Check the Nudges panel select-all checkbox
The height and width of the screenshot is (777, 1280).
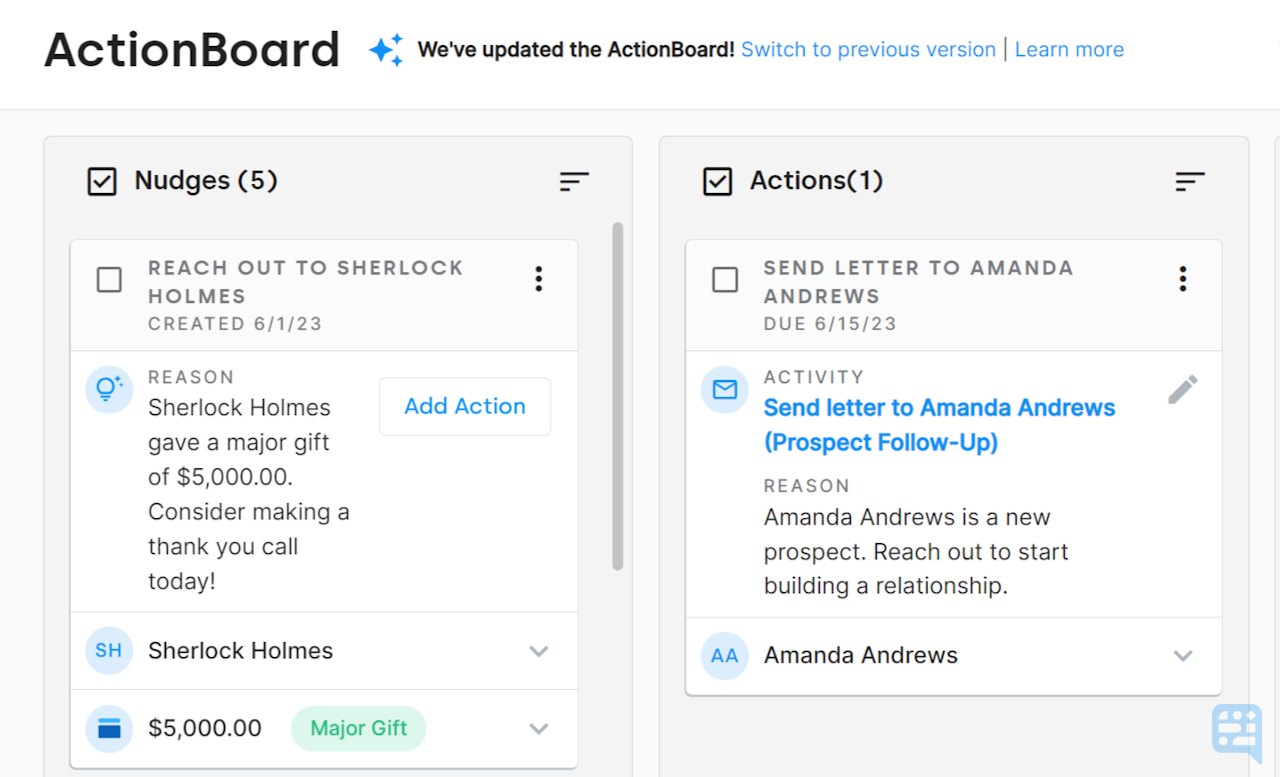(99, 180)
